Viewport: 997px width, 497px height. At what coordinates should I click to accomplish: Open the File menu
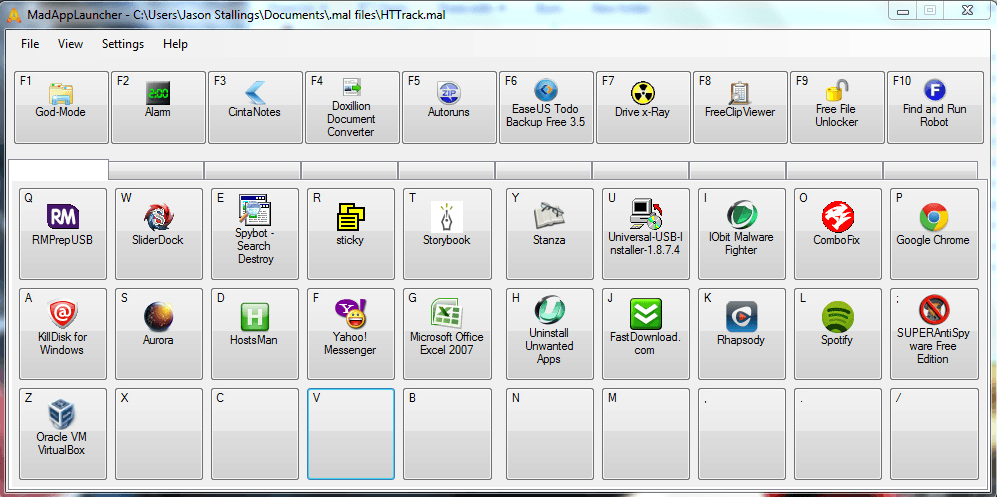tap(30, 44)
